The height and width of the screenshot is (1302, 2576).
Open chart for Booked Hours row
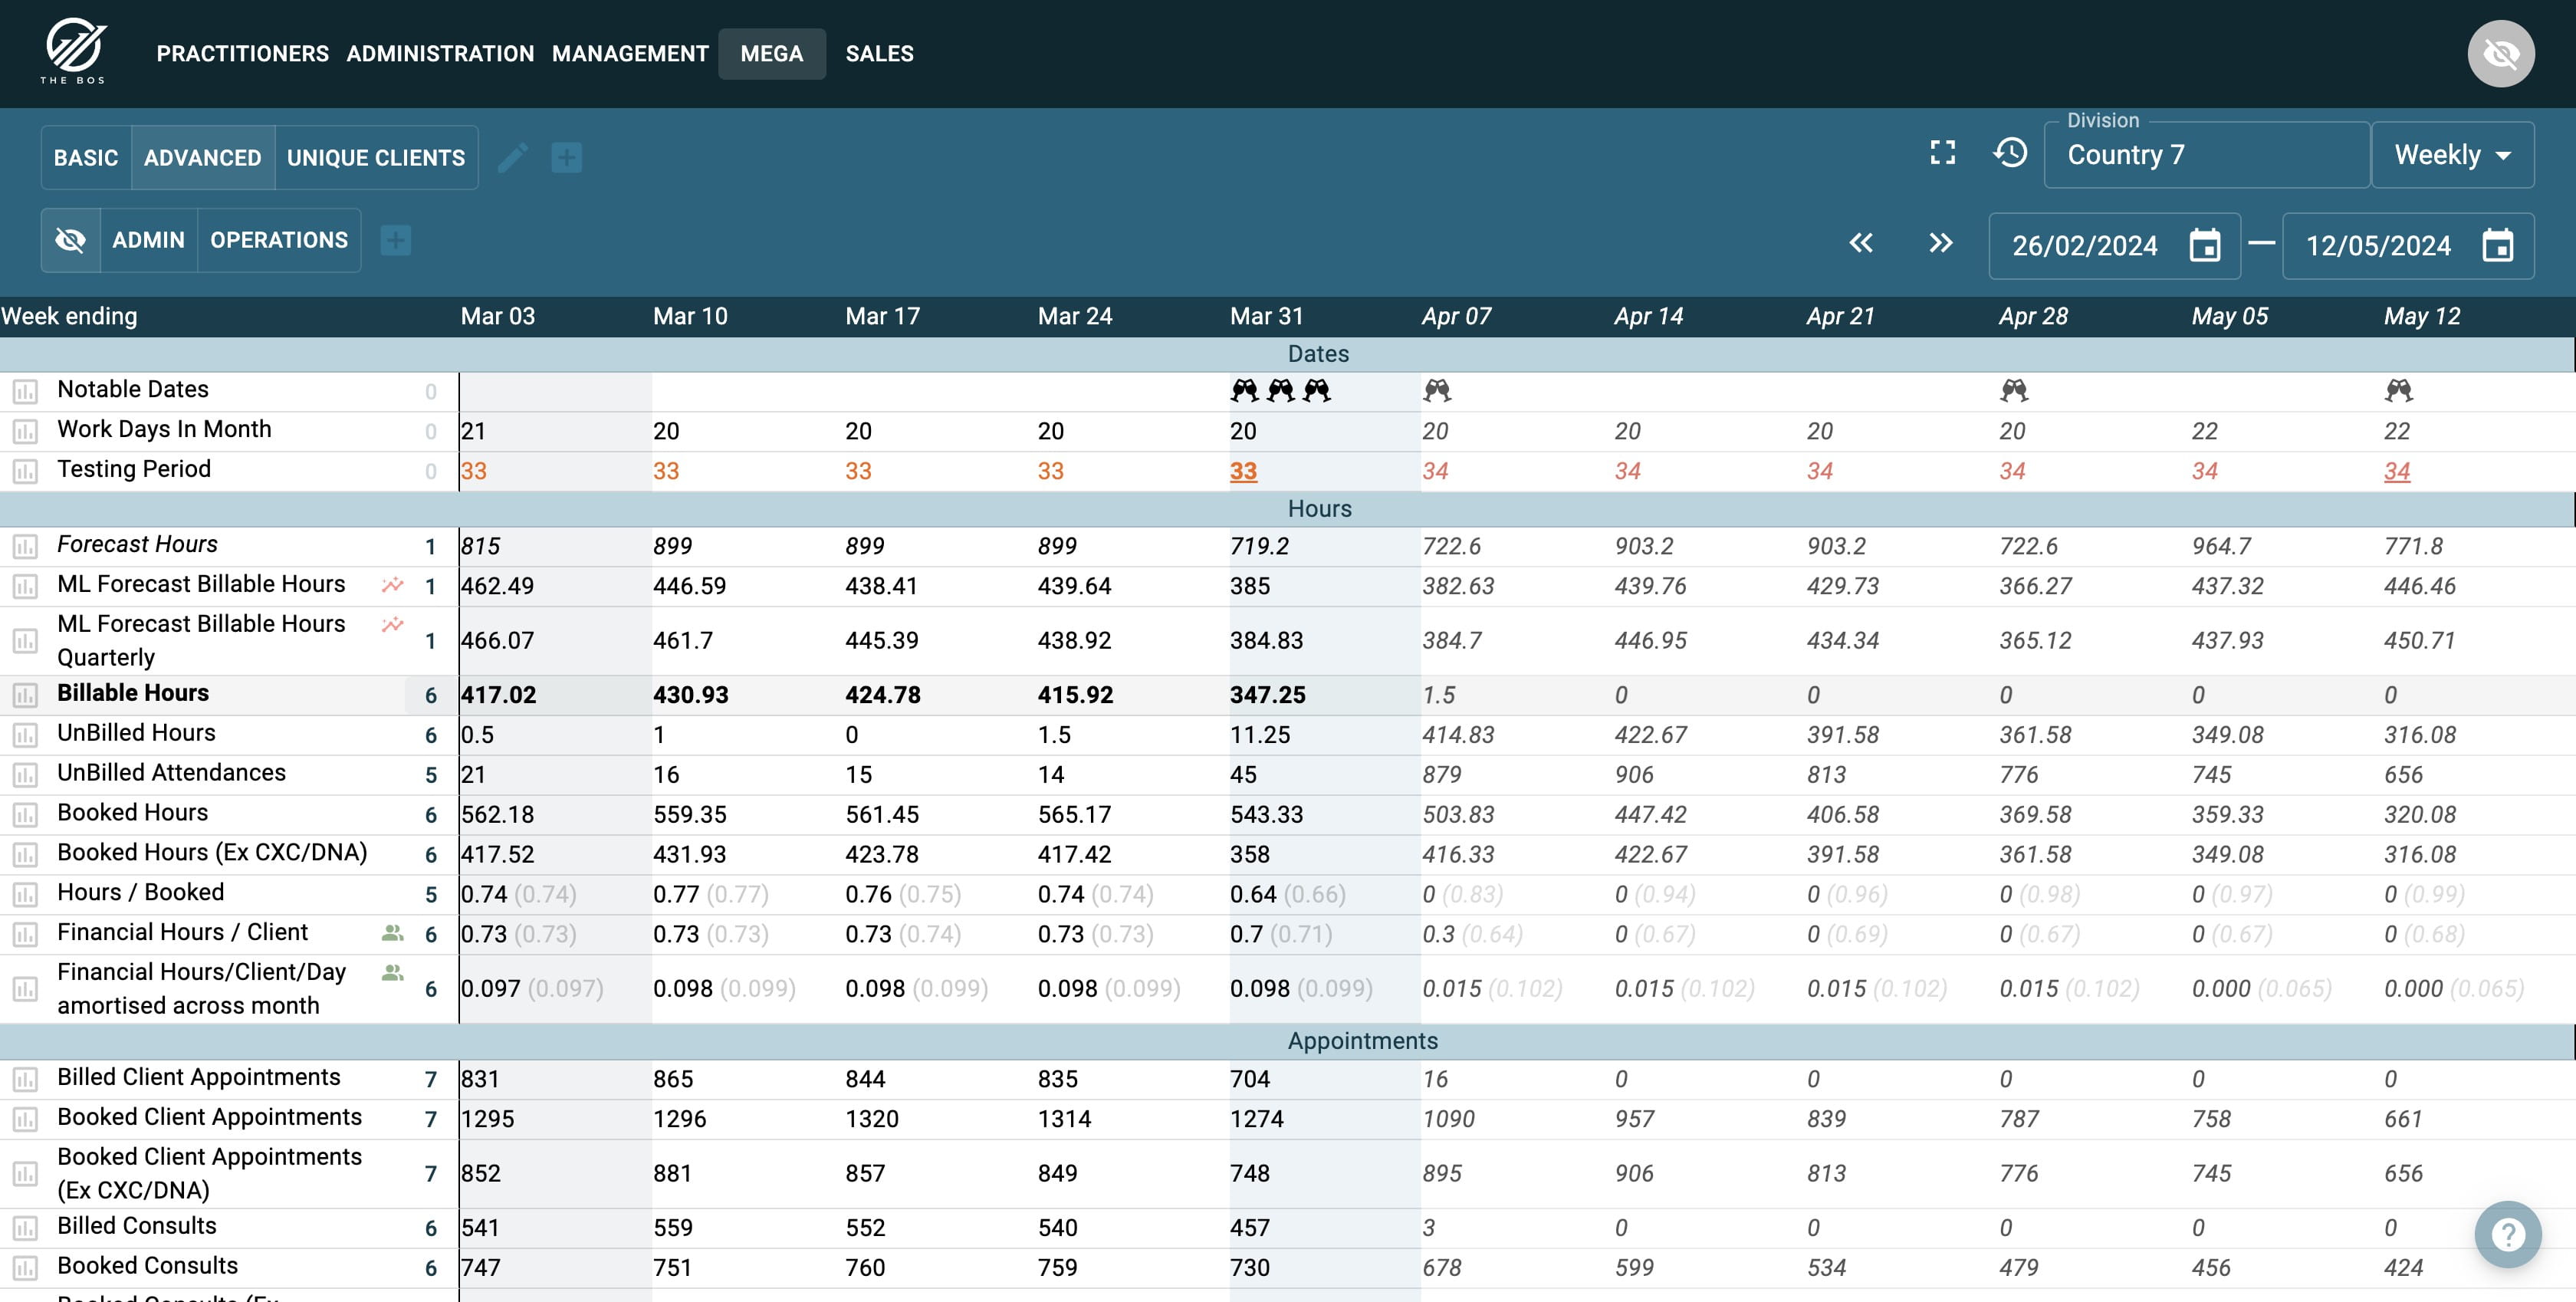pyautogui.click(x=25, y=815)
